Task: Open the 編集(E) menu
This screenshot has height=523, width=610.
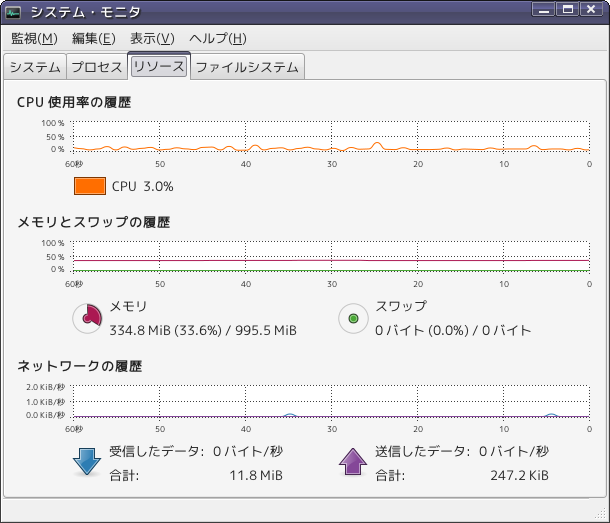Action: [x=94, y=39]
